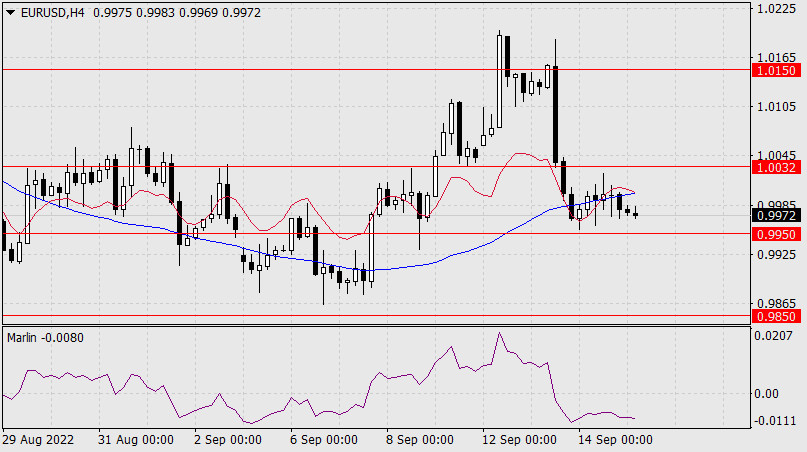
Task: Click the red 0.9850 price level label
Action: [776, 316]
